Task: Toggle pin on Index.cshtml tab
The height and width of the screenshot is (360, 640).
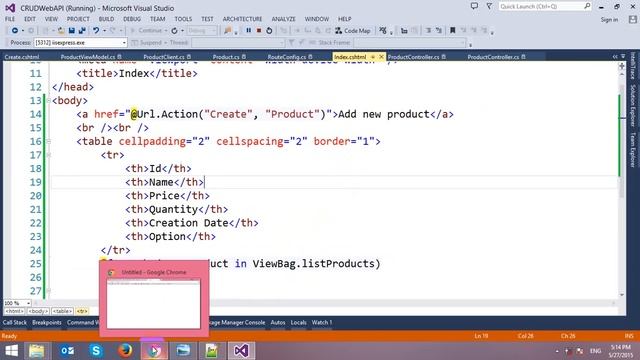Action: [373, 57]
